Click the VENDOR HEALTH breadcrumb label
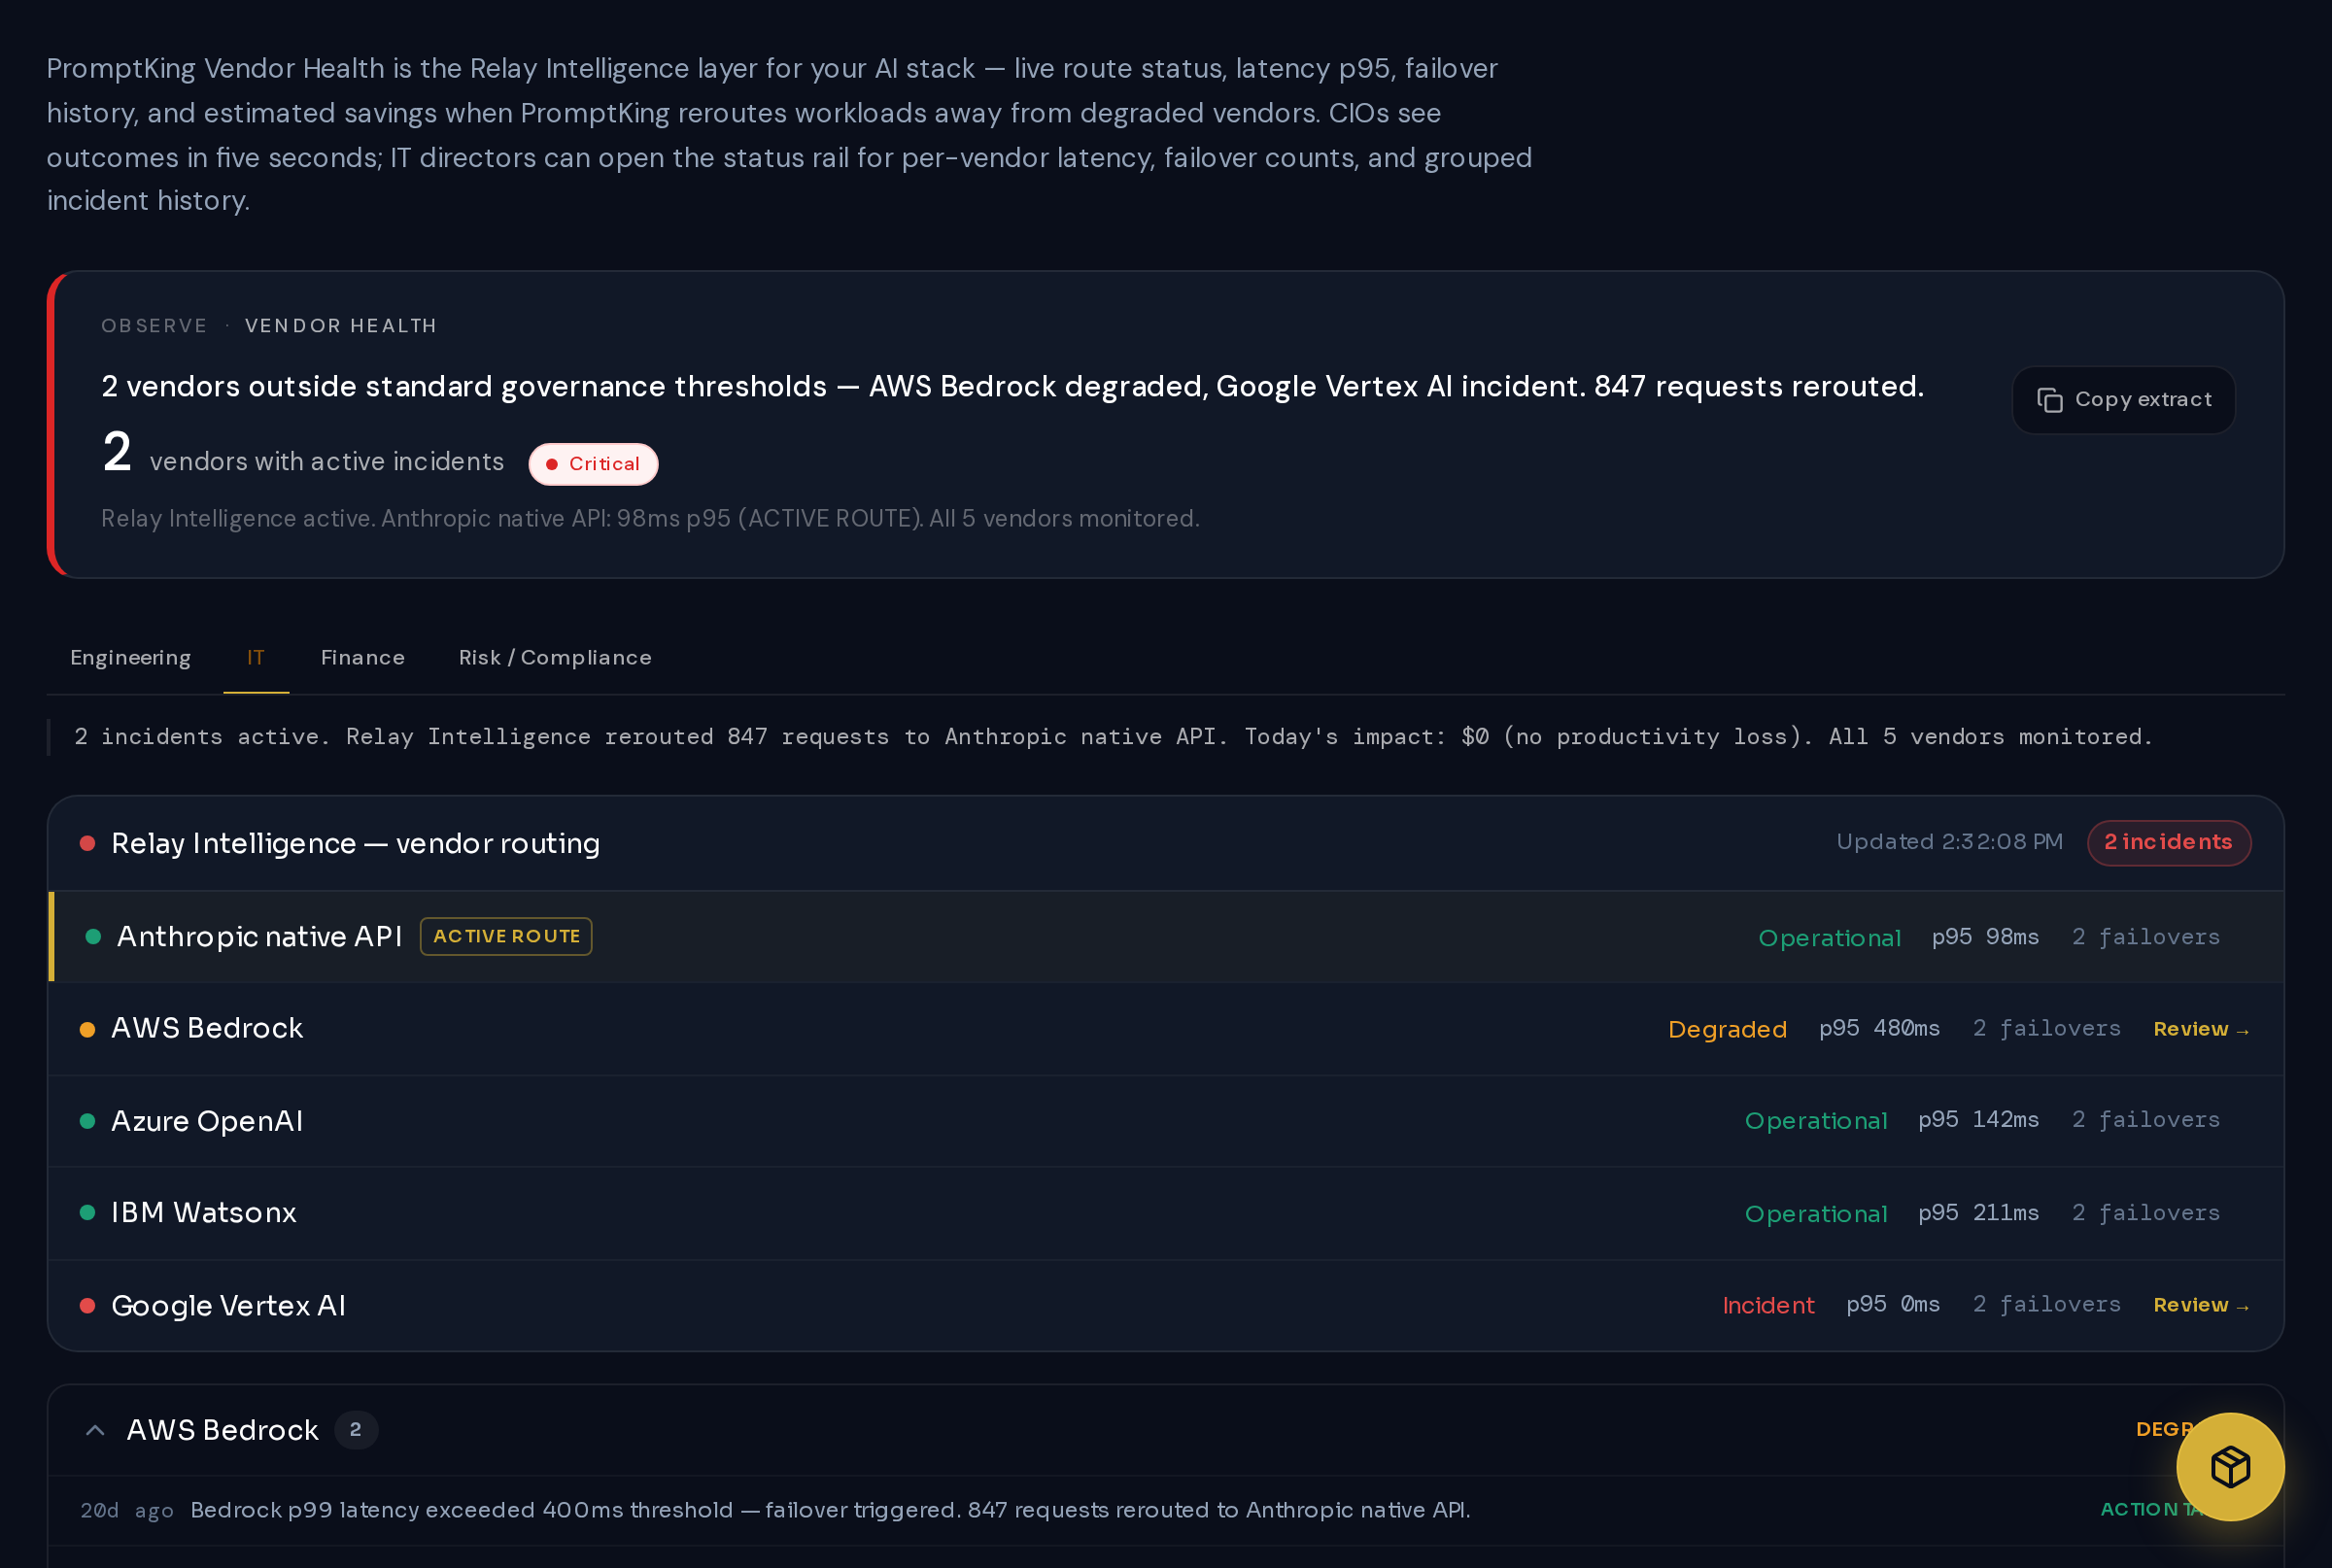2332x1568 pixels. point(341,326)
